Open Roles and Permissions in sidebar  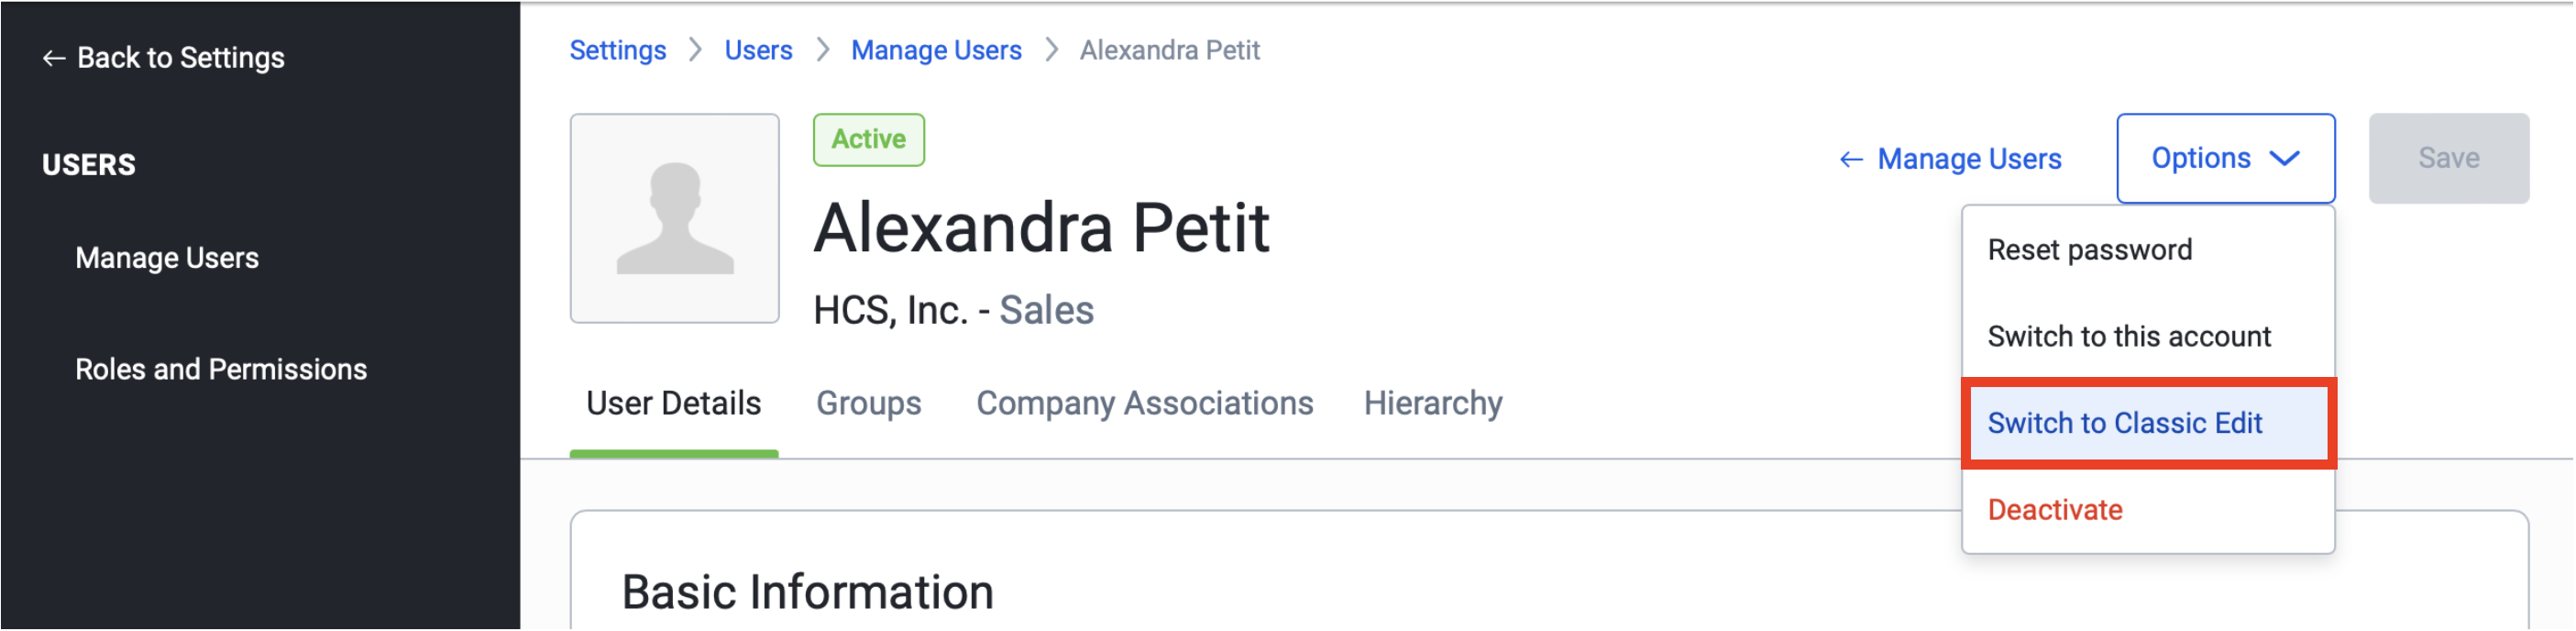(221, 370)
